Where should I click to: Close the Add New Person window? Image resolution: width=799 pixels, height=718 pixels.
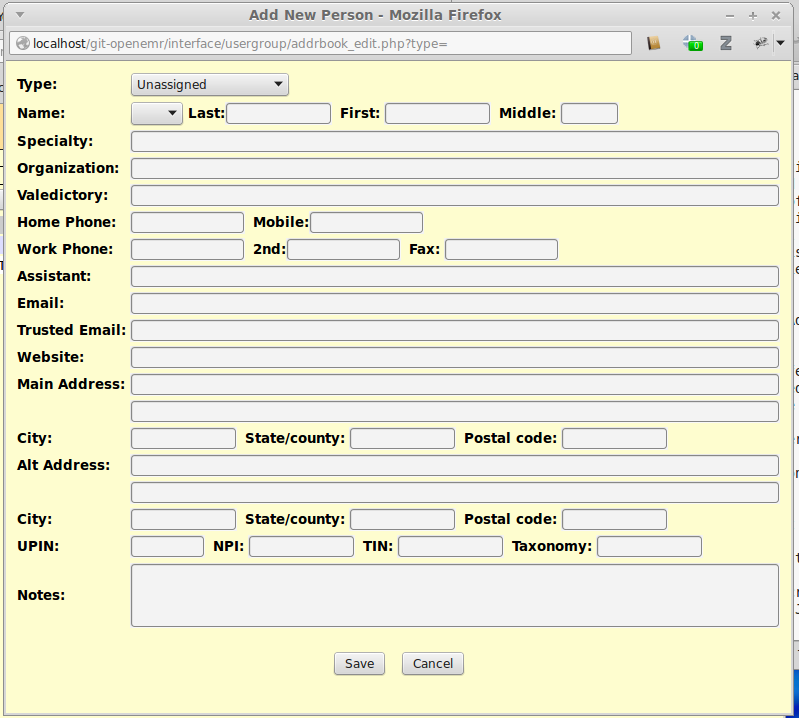click(x=776, y=16)
